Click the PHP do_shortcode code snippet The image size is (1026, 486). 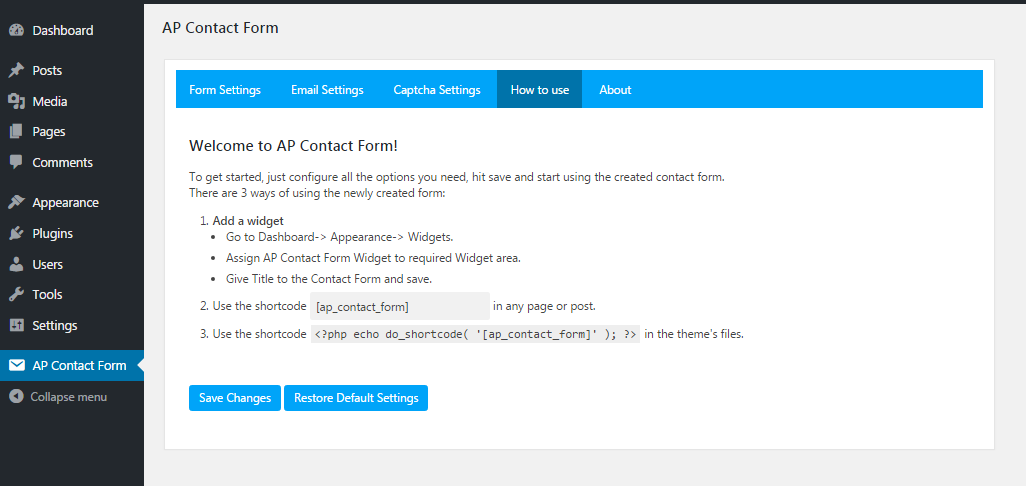click(x=476, y=334)
